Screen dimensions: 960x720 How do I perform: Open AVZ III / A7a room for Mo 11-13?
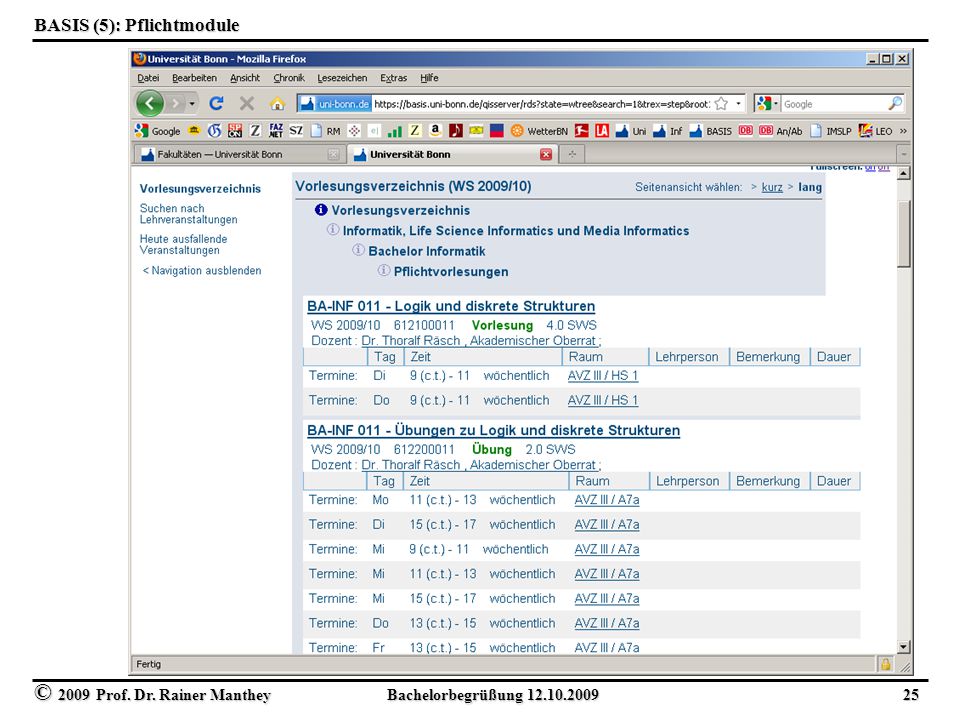pyautogui.click(x=607, y=500)
